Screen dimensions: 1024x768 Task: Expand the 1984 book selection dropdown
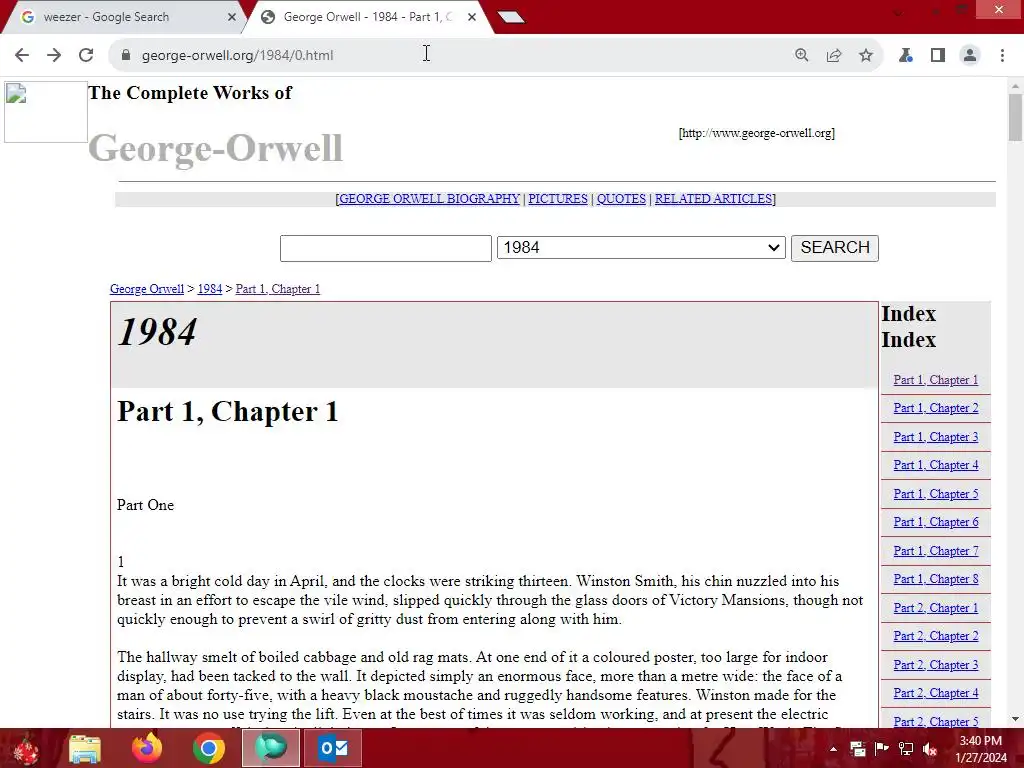tap(641, 248)
